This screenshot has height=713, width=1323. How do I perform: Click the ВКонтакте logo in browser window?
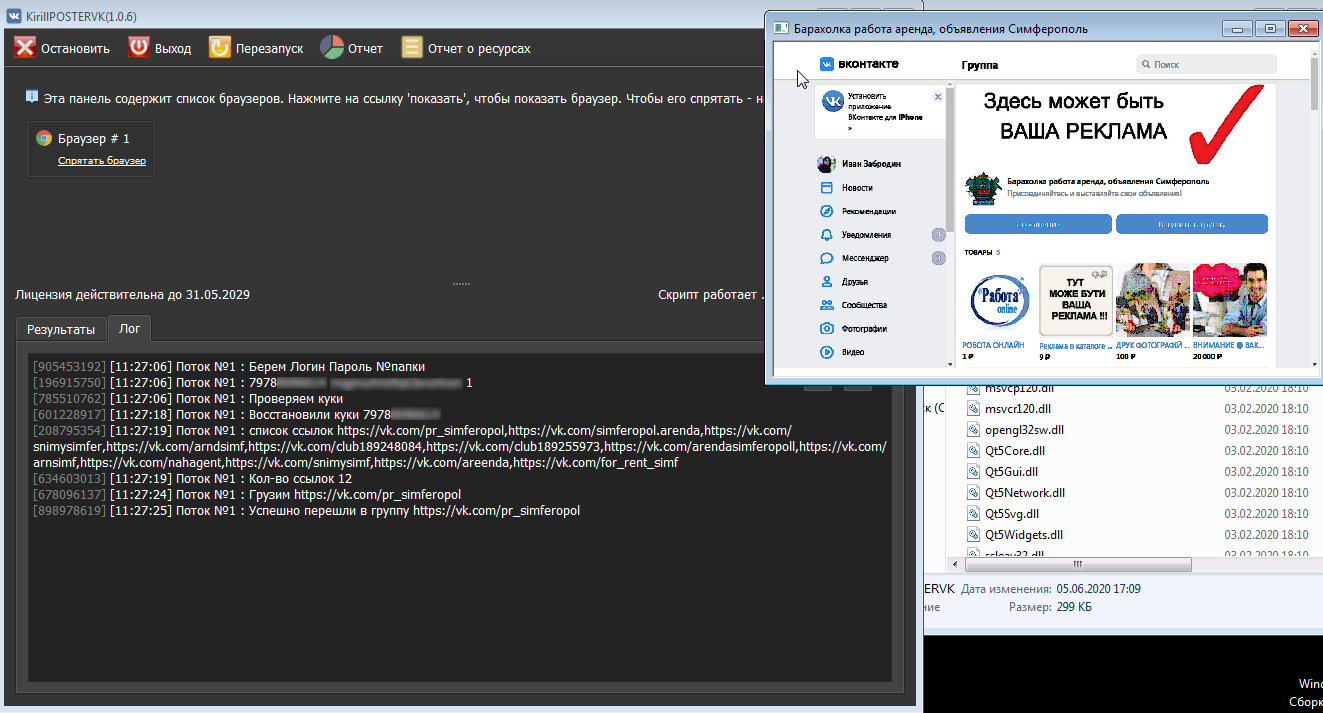coord(859,64)
